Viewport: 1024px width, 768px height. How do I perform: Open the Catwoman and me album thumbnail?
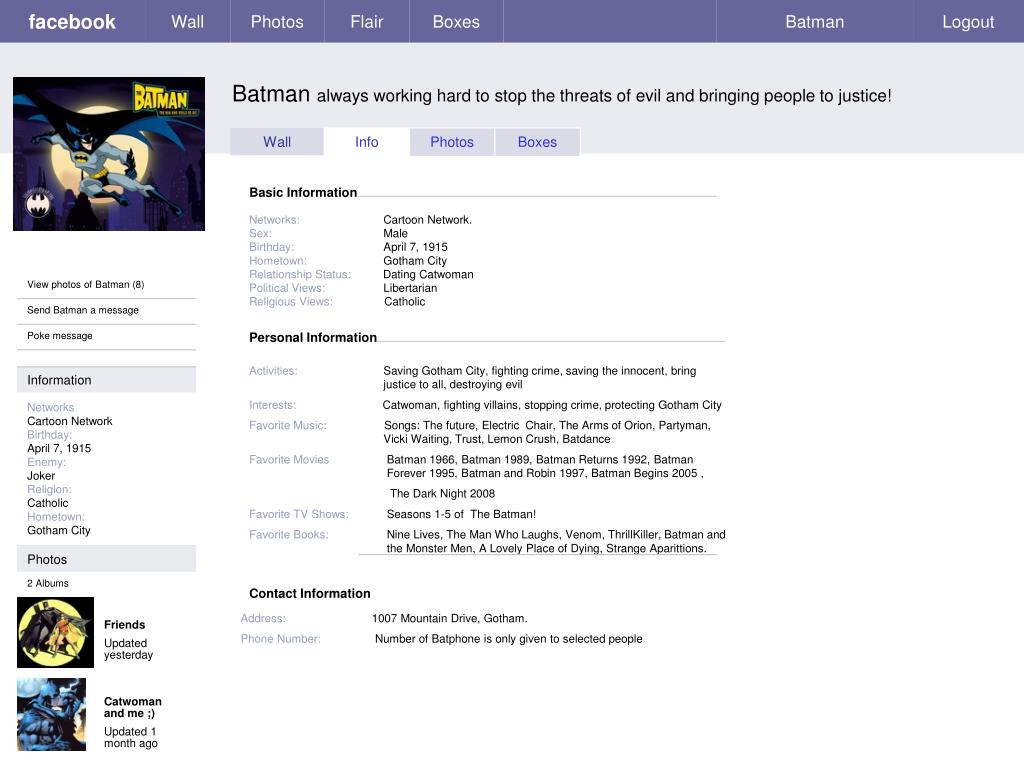[x=52, y=714]
